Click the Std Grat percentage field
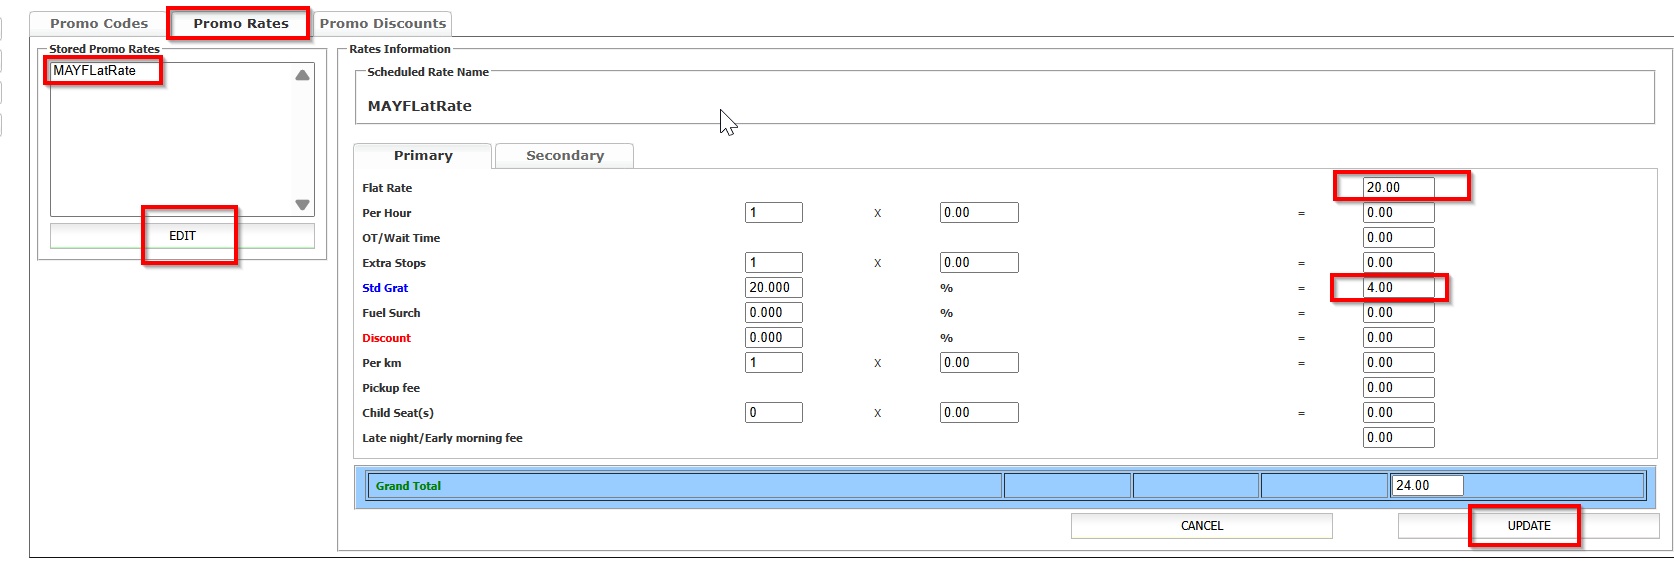Viewport: 1674px width, 567px height. [x=773, y=288]
